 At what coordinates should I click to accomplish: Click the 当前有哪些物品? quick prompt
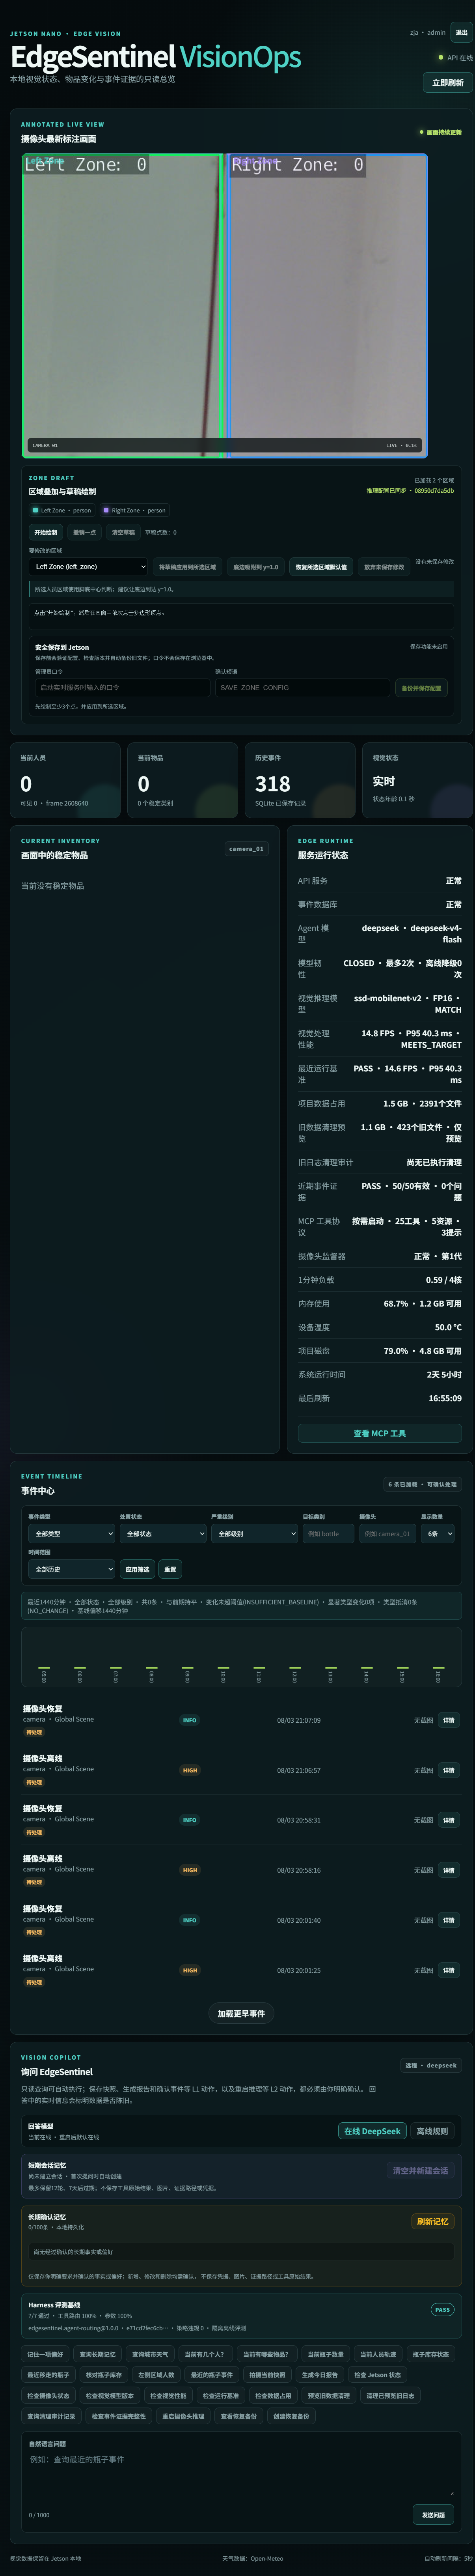point(266,2354)
